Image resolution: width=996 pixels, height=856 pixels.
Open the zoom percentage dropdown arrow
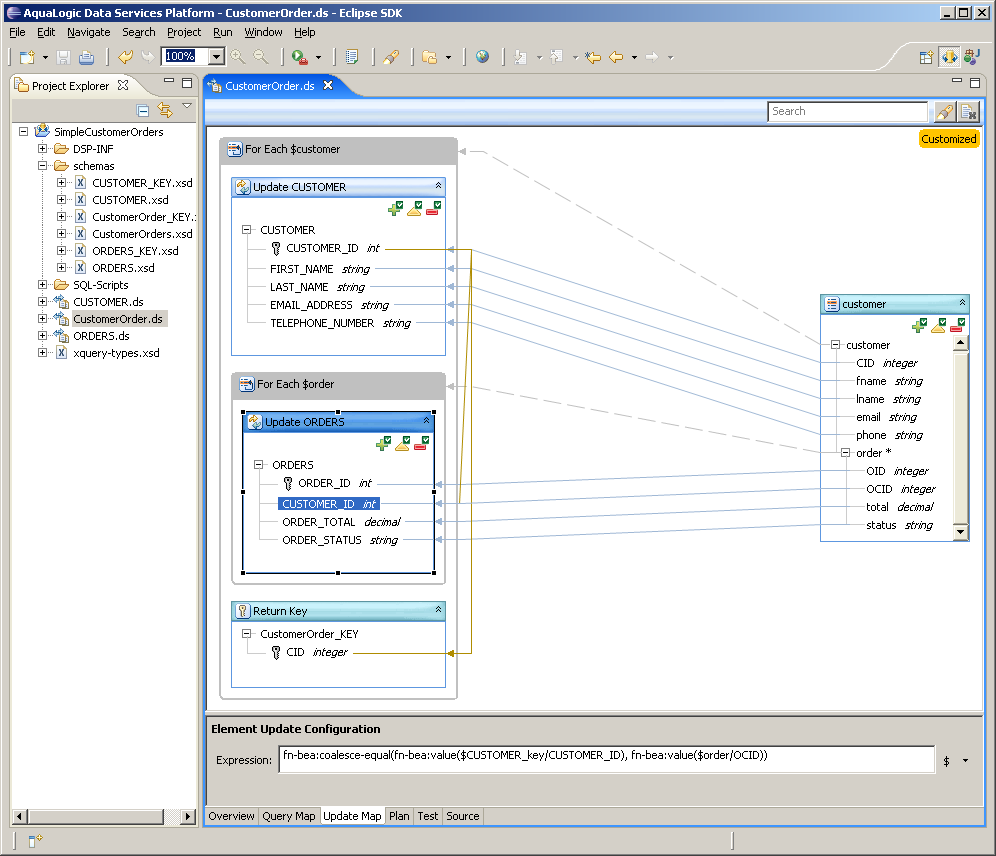(x=217, y=57)
